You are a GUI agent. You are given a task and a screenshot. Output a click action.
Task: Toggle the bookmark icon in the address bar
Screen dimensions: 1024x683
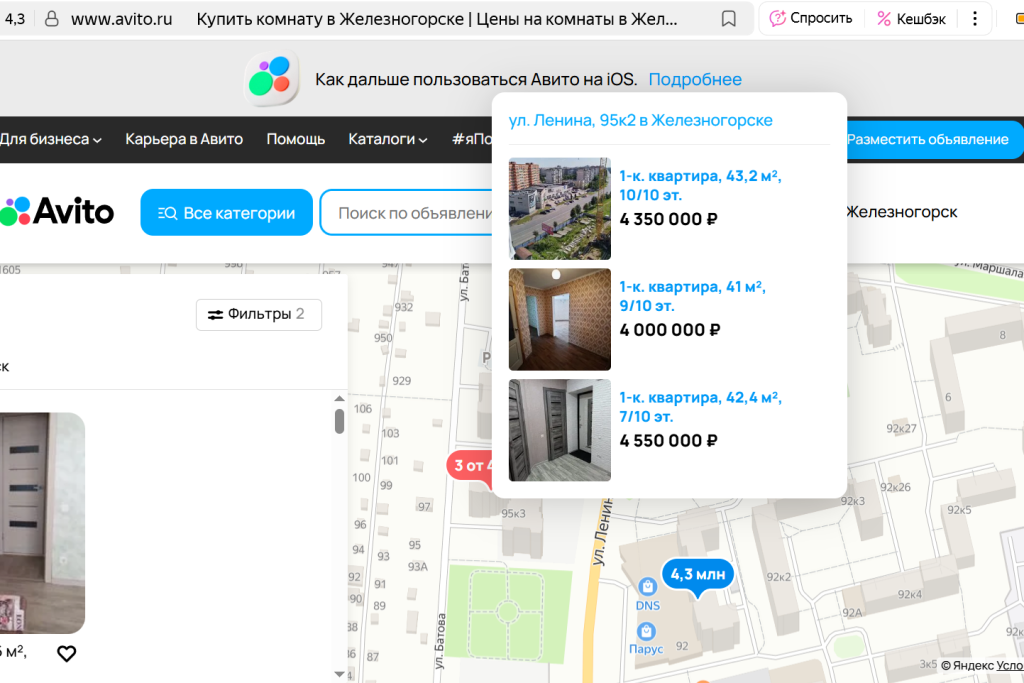coord(728,18)
